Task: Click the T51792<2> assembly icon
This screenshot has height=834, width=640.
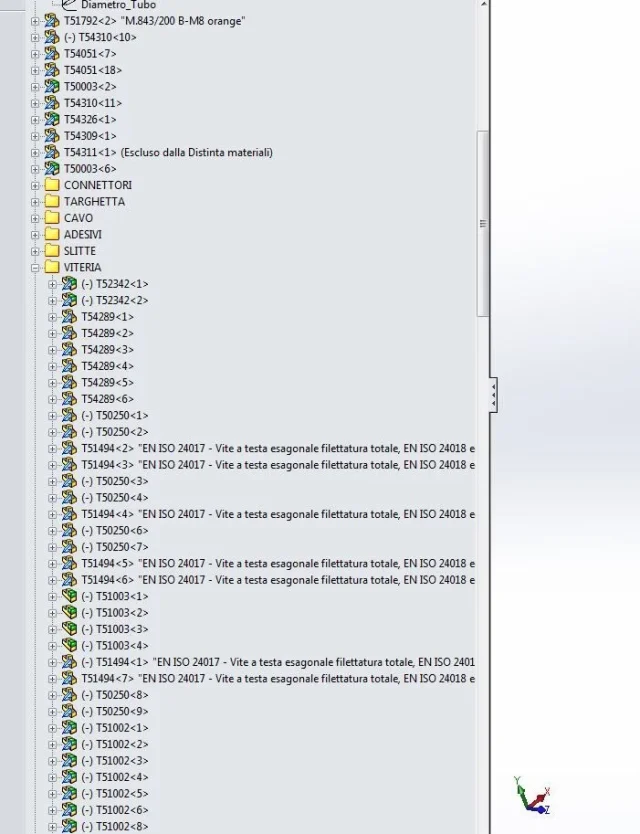Action: tap(52, 21)
